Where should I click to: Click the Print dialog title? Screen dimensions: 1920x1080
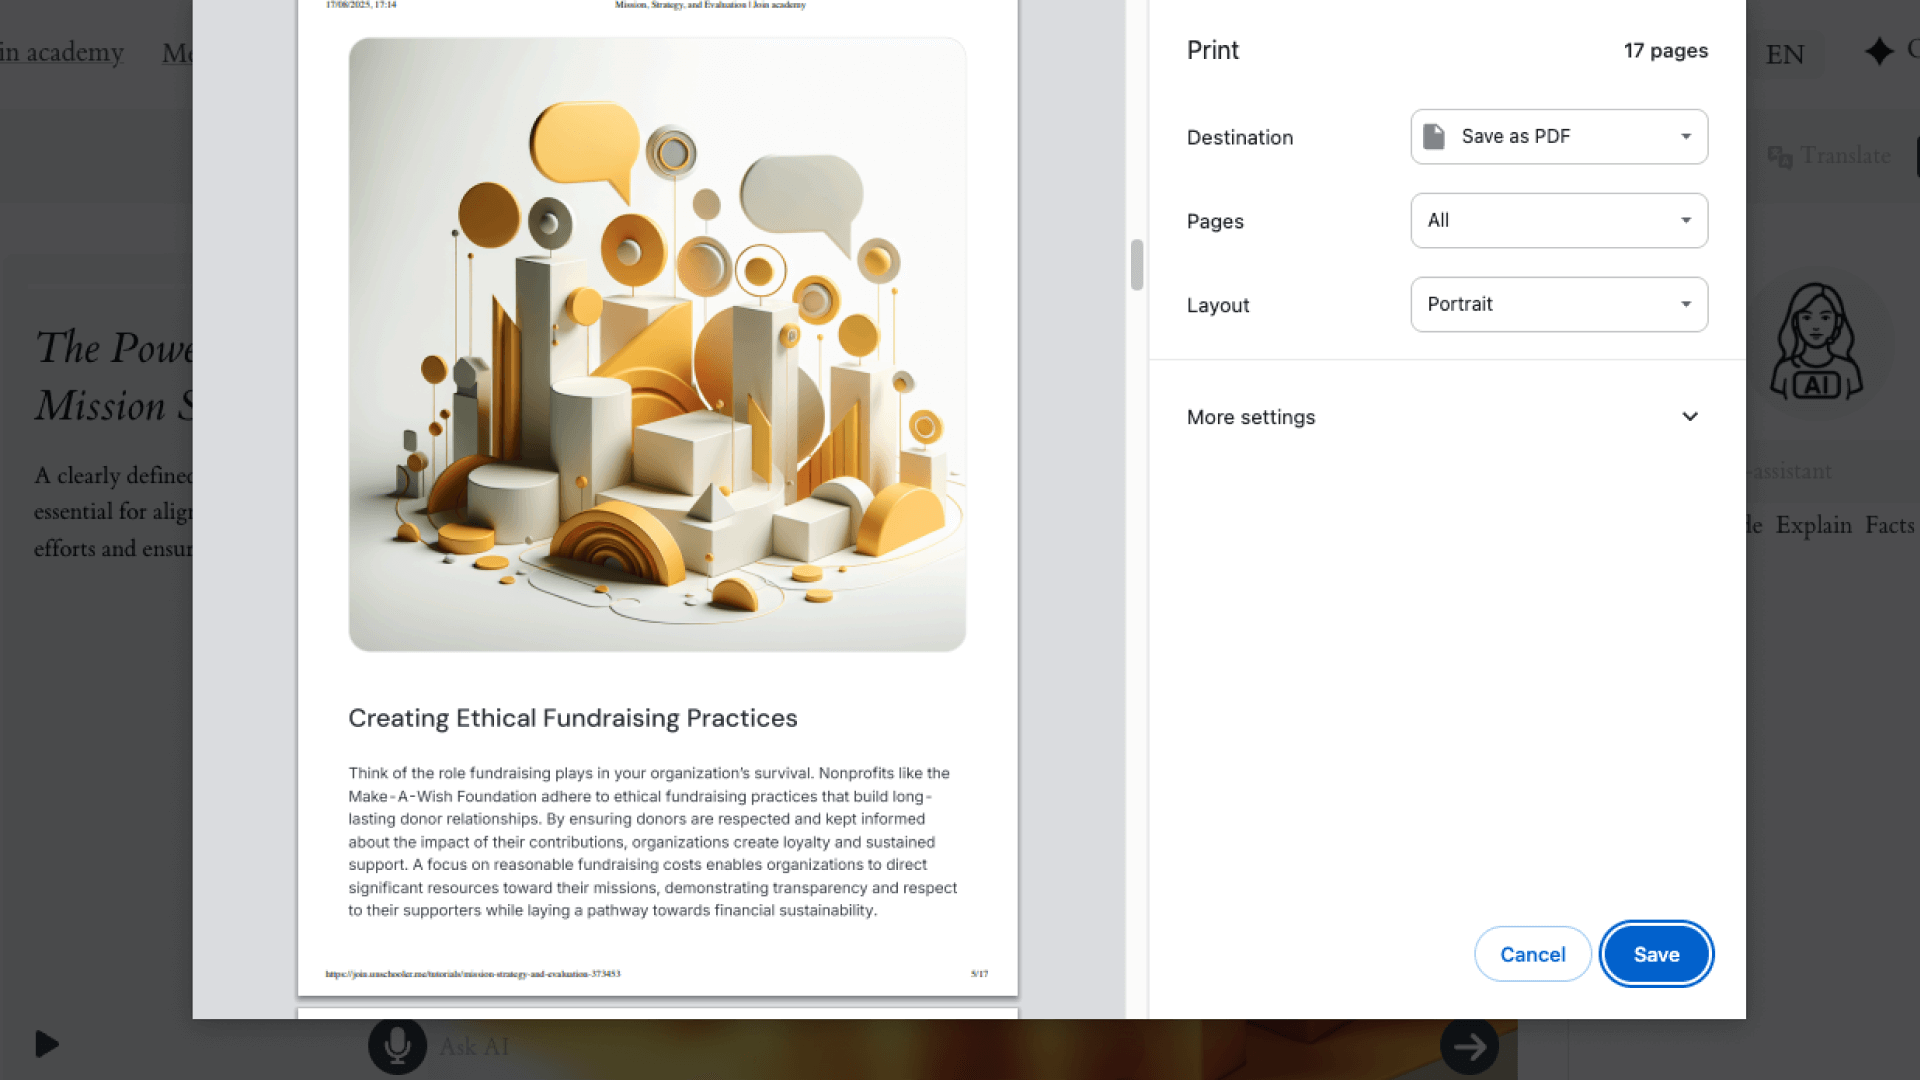[1212, 50]
